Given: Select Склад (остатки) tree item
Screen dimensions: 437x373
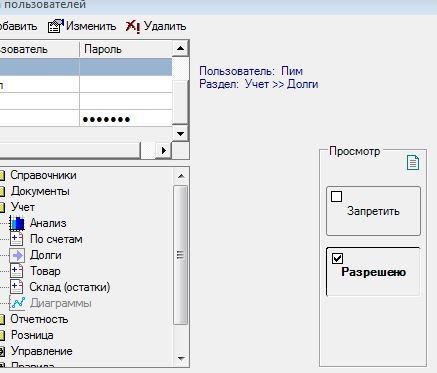Looking at the screenshot, I should point(70,287).
